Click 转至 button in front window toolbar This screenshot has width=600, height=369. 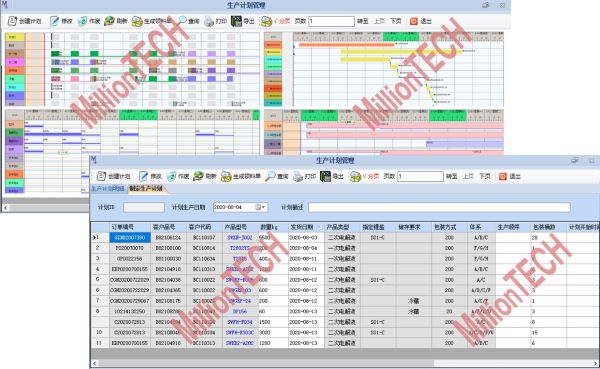point(452,176)
